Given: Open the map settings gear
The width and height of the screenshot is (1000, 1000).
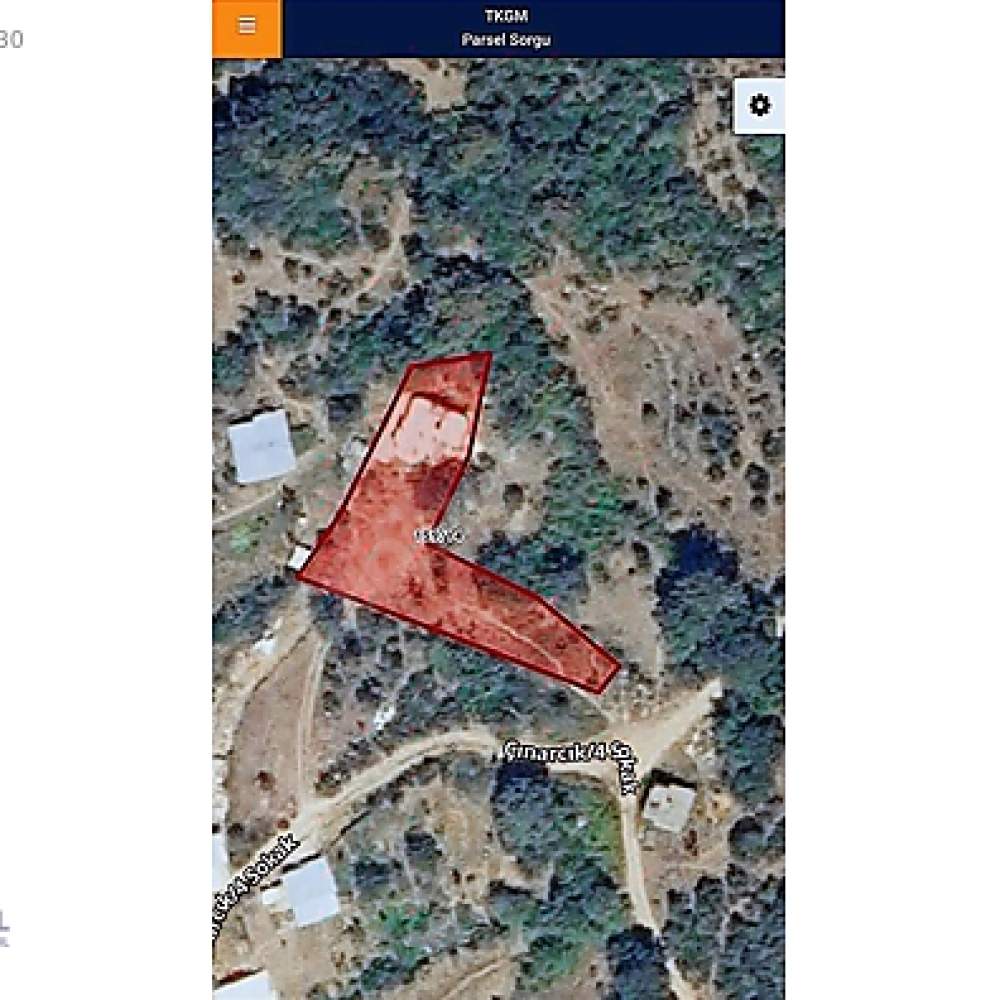Looking at the screenshot, I should click(759, 106).
